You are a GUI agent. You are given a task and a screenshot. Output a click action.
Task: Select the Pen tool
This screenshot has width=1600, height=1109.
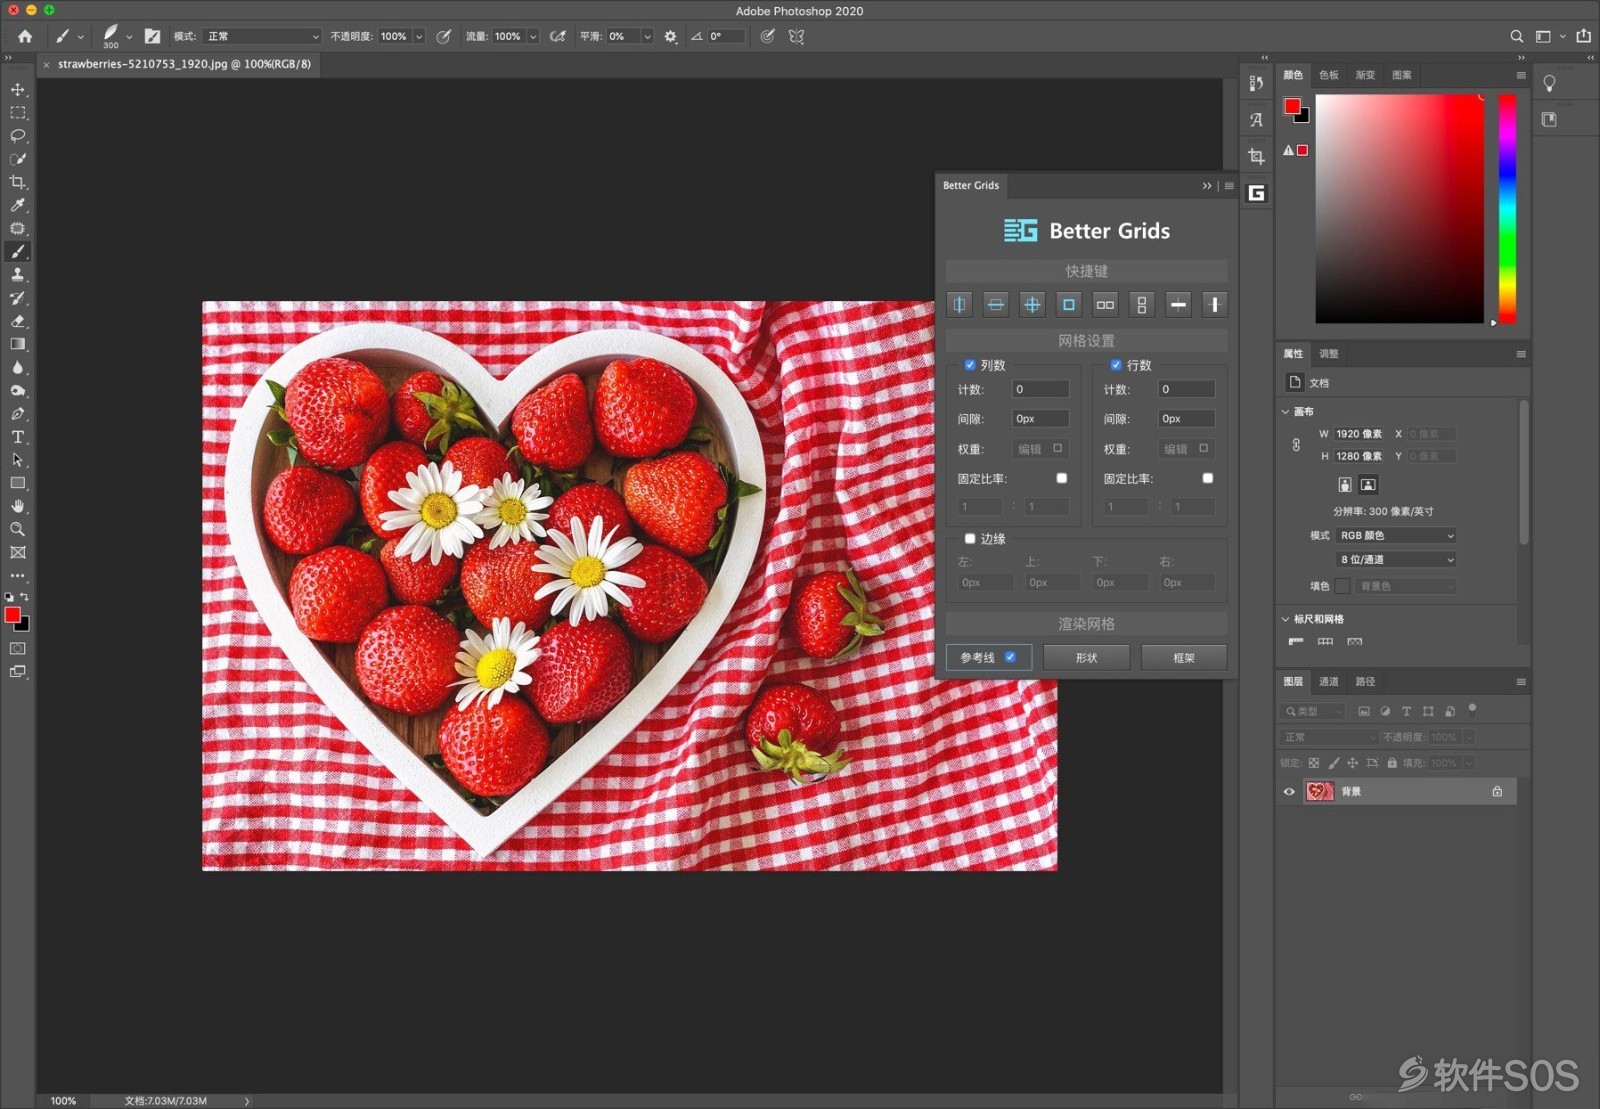pos(17,413)
